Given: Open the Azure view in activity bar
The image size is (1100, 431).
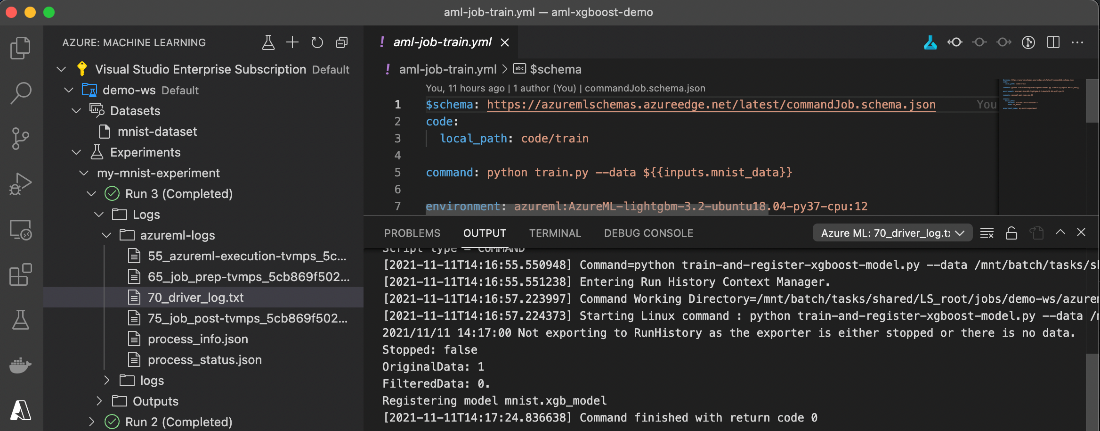Looking at the screenshot, I should 20,409.
